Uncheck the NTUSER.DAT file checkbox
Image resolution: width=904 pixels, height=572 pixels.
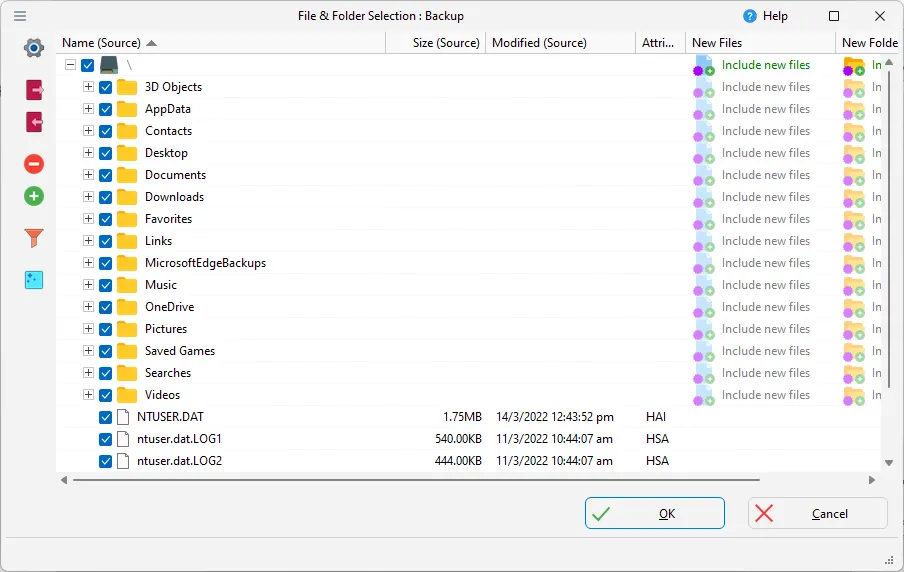(x=106, y=417)
